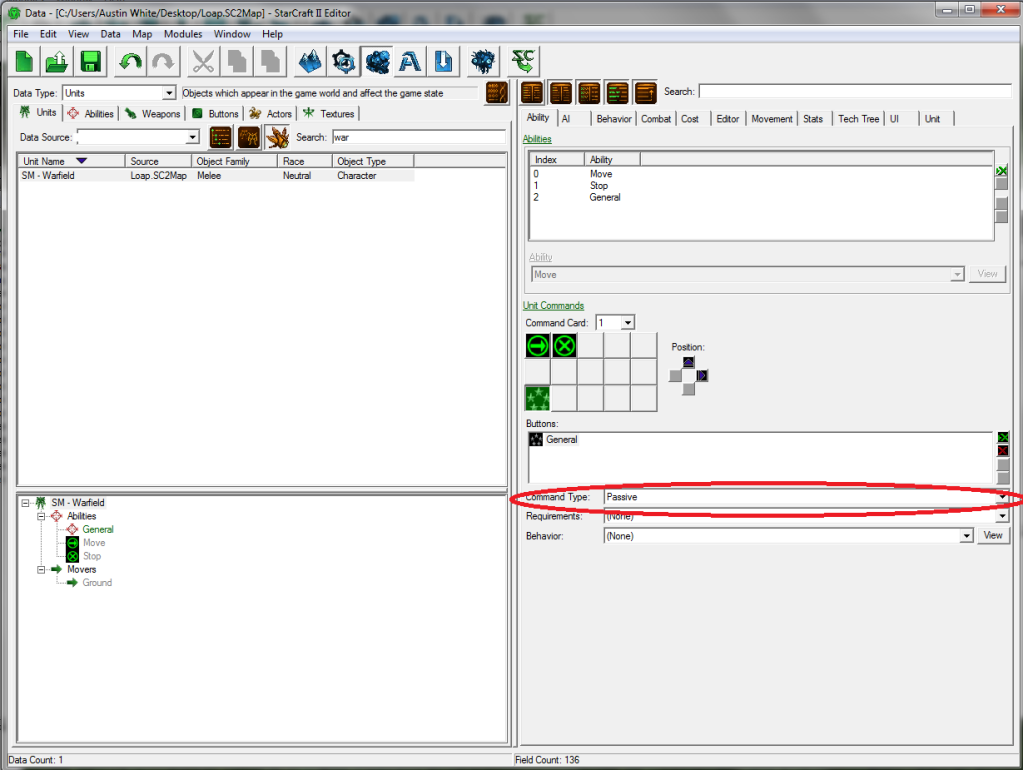Collapse the Abilities tree node
Viewport: 1023px width, 770px height.
pos(41,516)
